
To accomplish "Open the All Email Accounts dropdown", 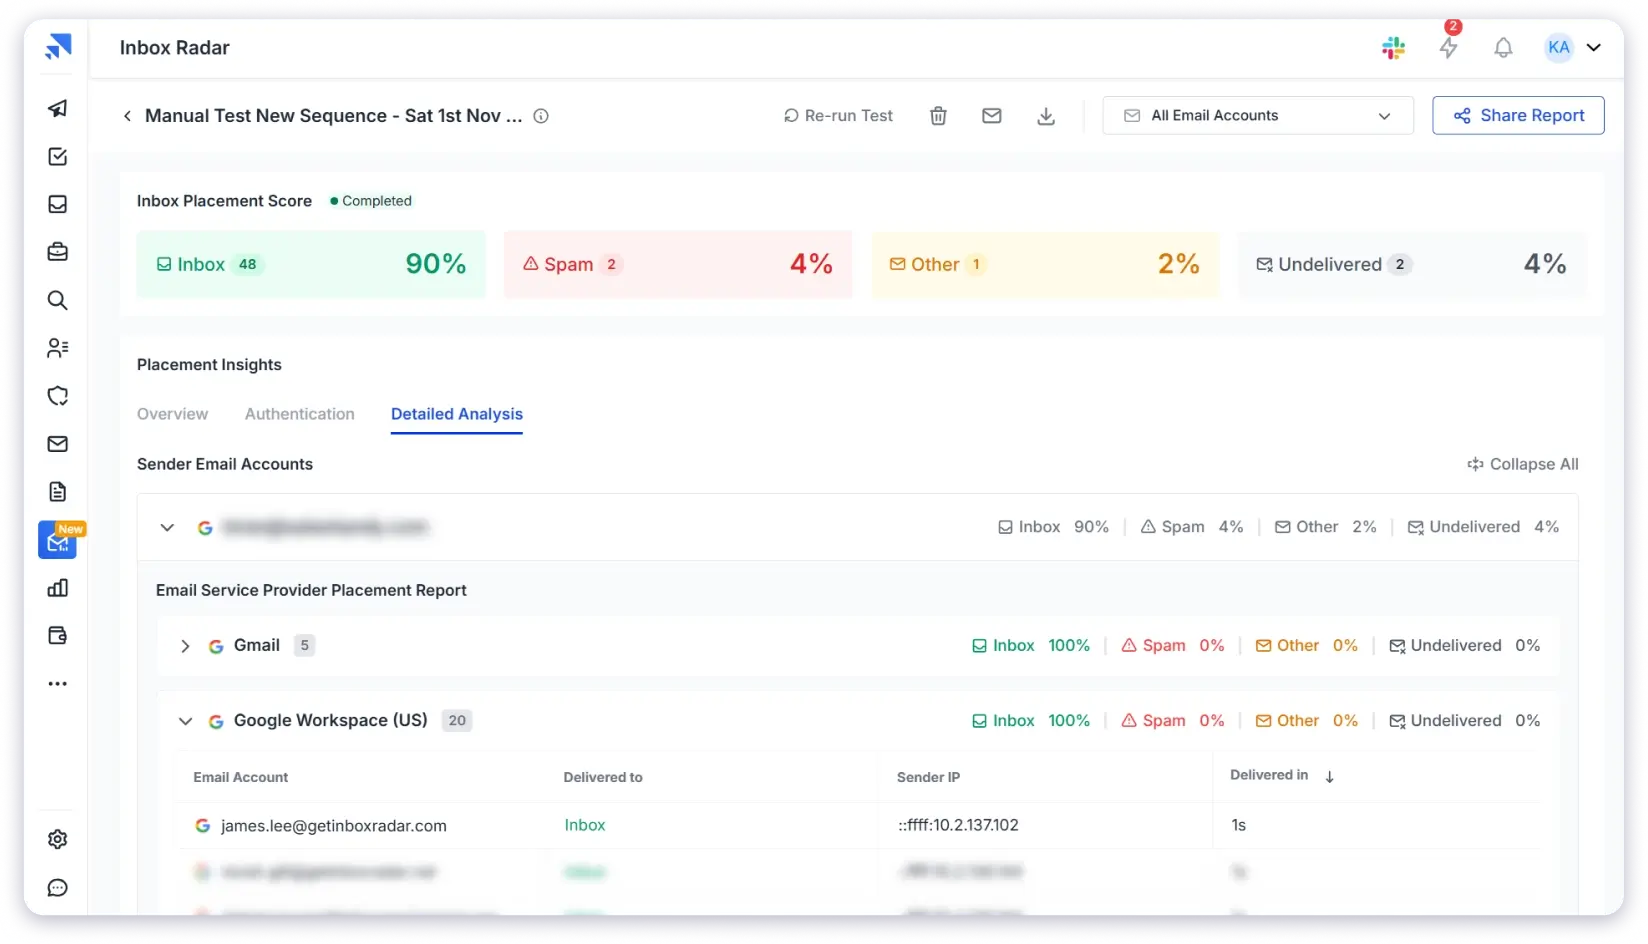I will (x=1257, y=116).
